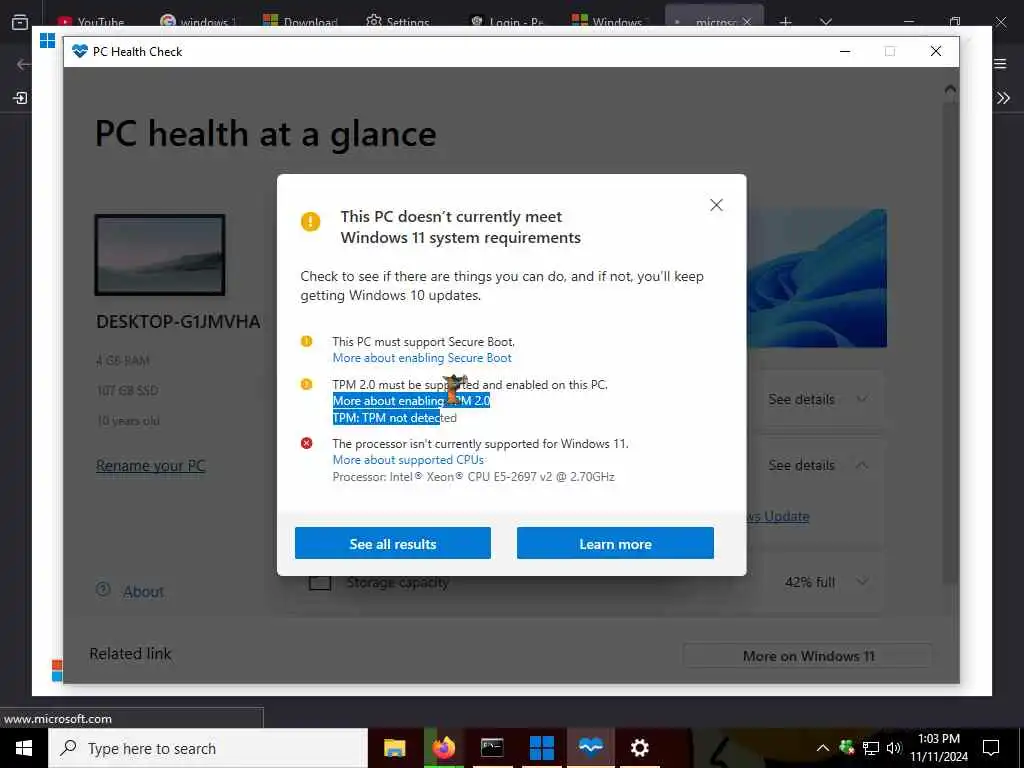Open the Command Prompt taskbar icon
1024x768 pixels.
[492, 748]
